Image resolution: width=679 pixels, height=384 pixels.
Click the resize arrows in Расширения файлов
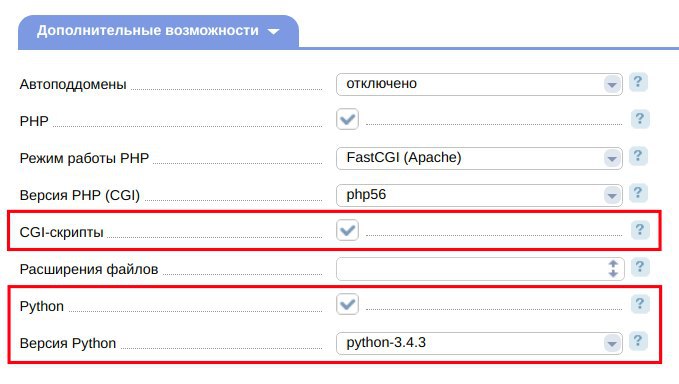point(613,269)
